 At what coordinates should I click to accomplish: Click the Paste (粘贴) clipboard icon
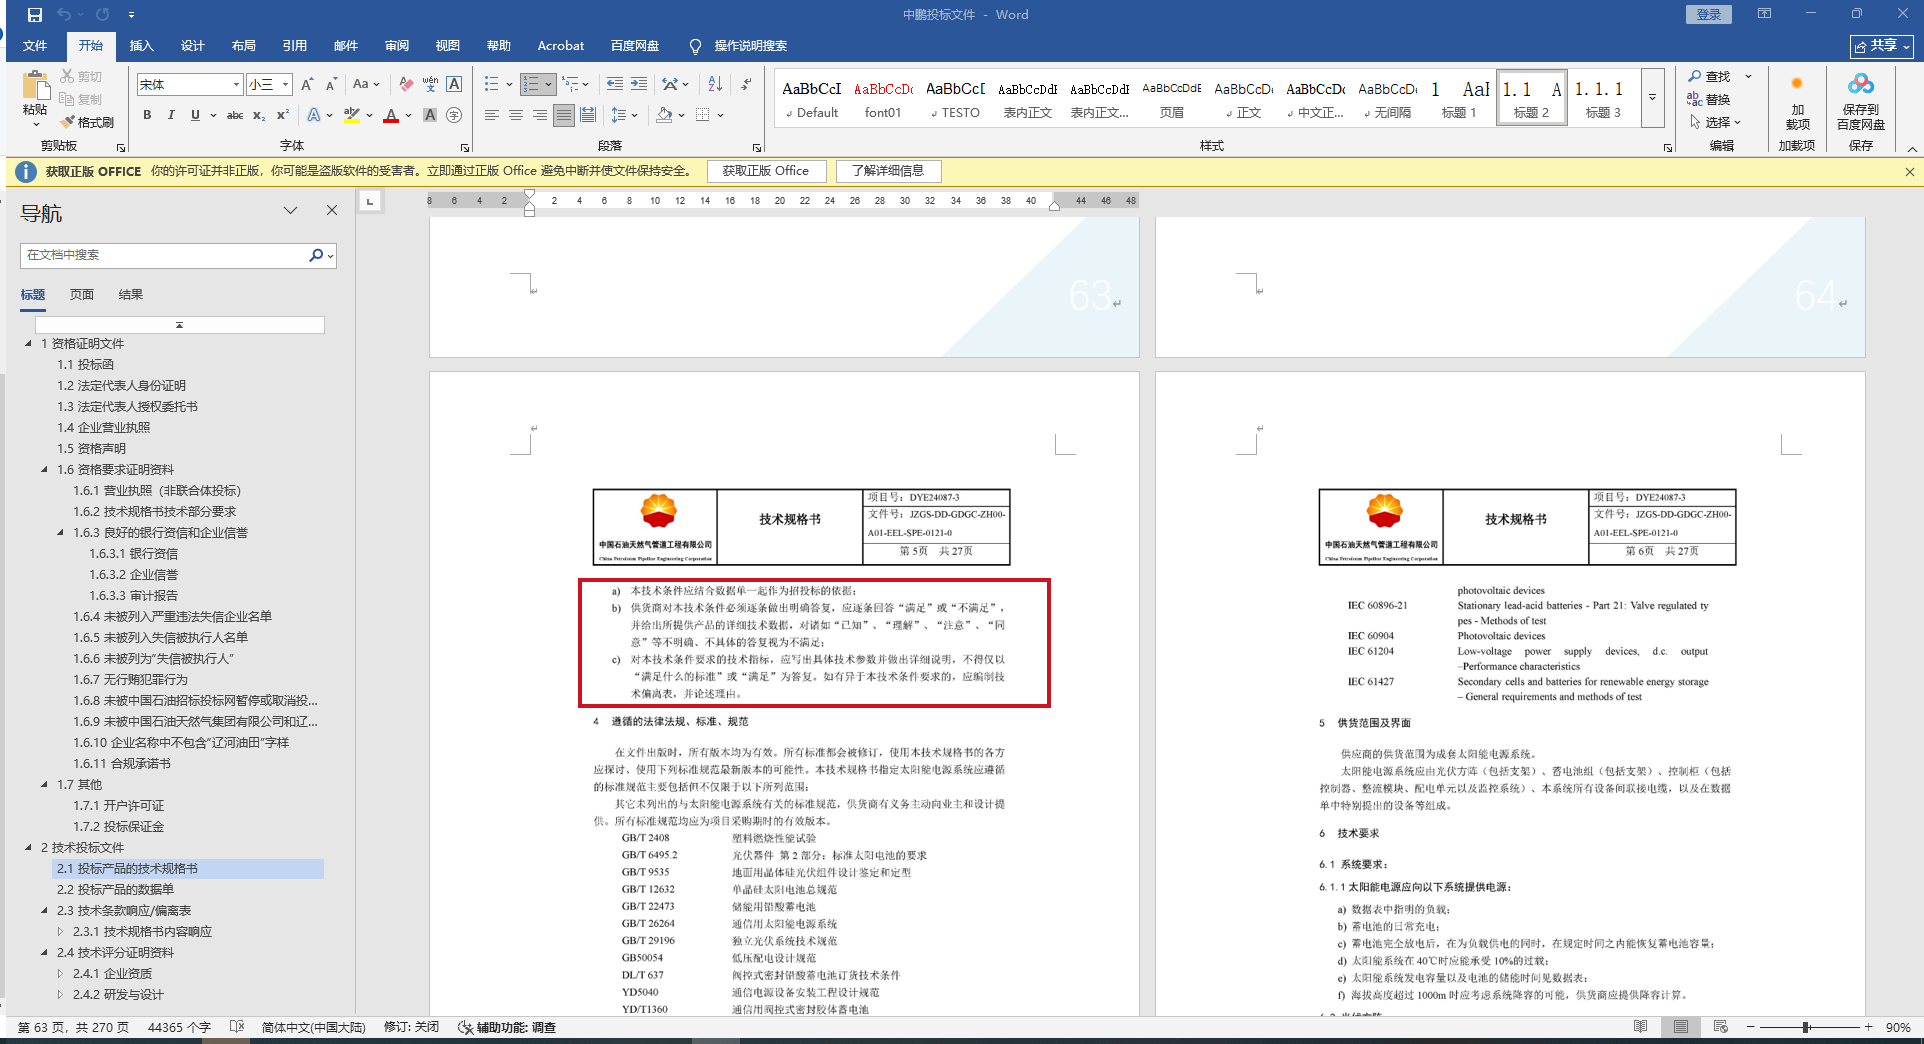35,86
